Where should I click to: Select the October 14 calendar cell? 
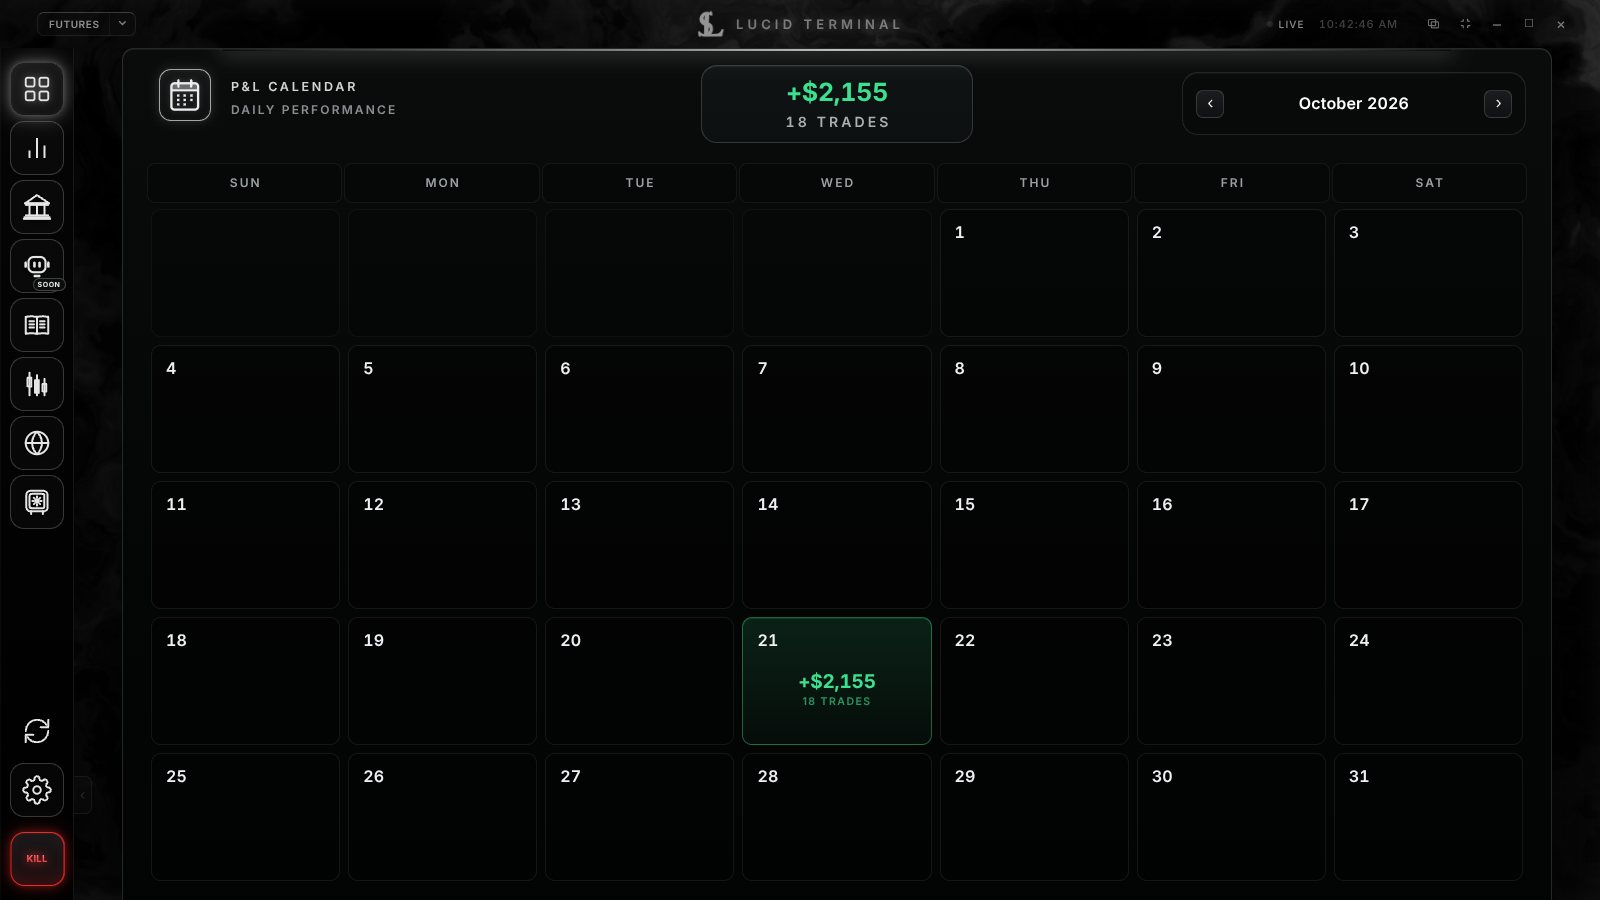coord(837,545)
